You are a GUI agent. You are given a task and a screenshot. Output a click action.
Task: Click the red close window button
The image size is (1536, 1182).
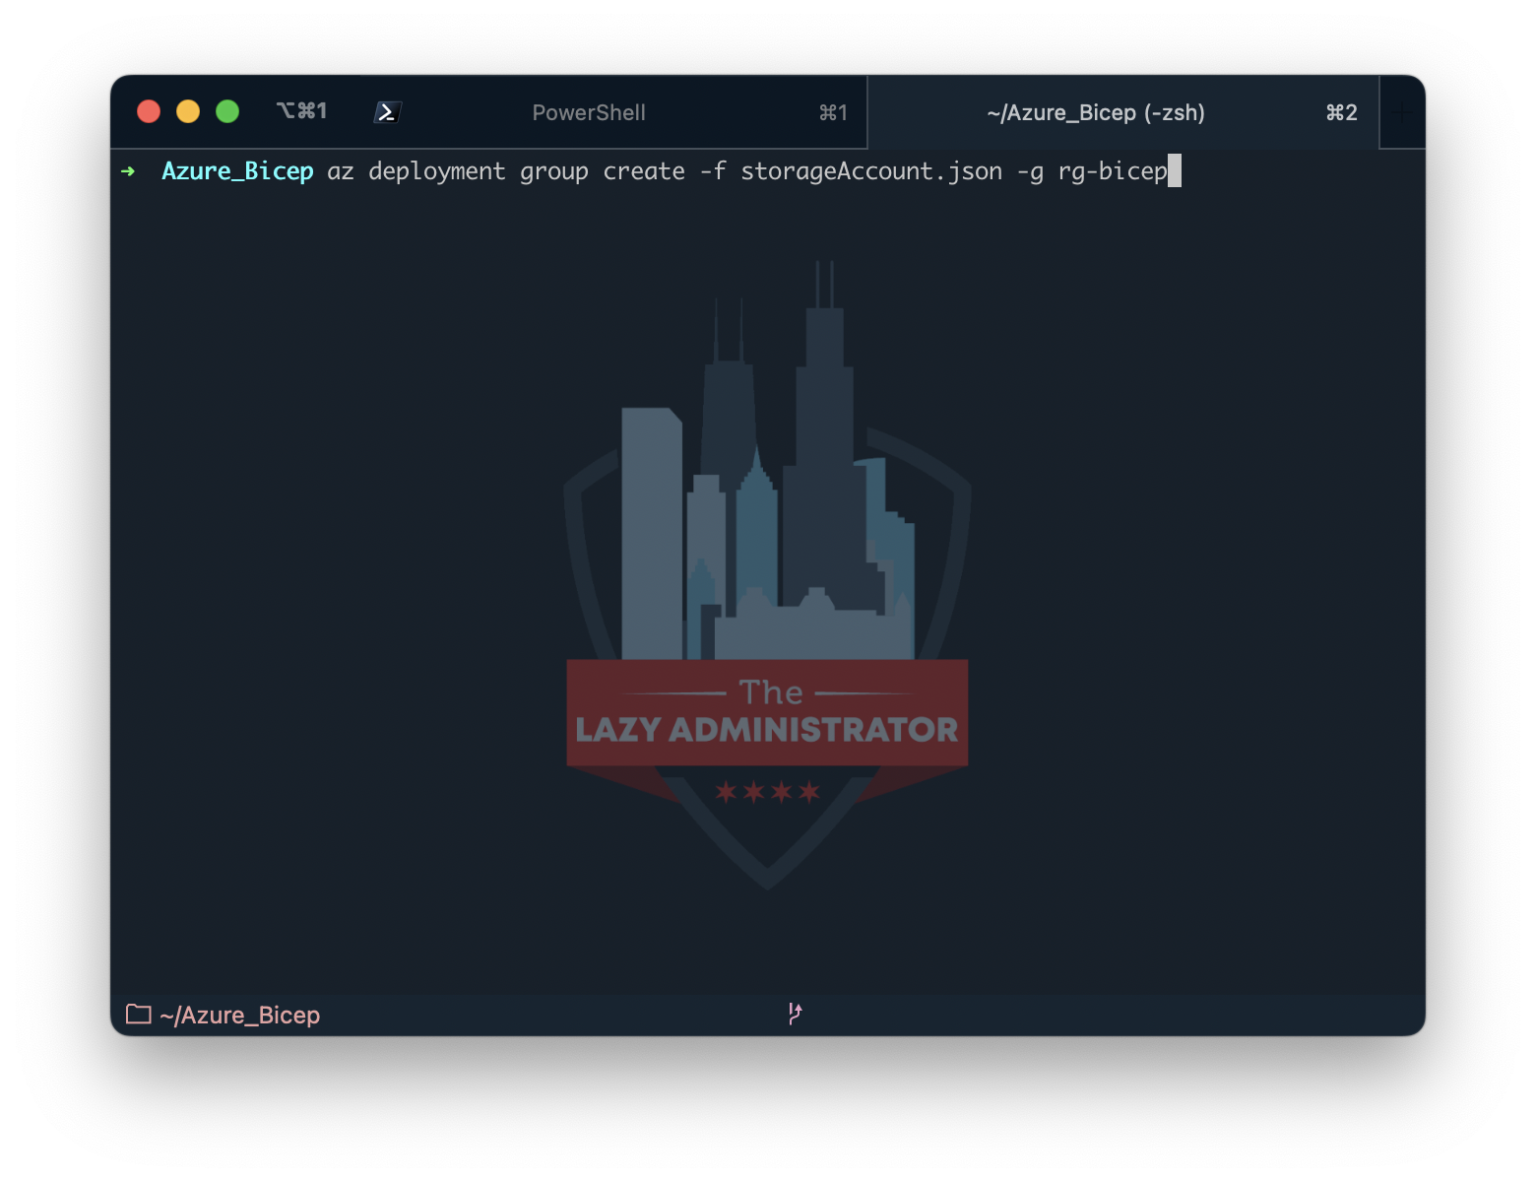coord(149,111)
